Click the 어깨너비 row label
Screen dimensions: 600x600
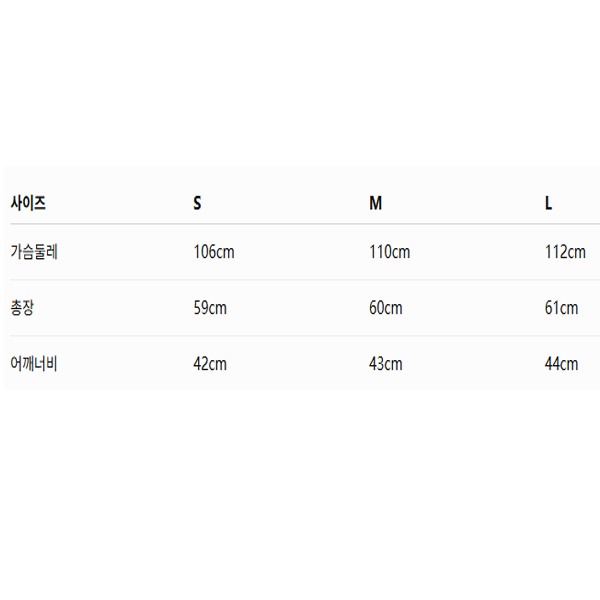(x=34, y=364)
